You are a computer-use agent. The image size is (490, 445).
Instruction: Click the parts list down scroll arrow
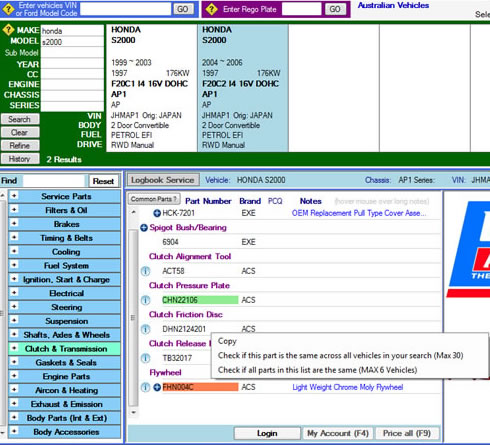pyautogui.click(x=133, y=412)
